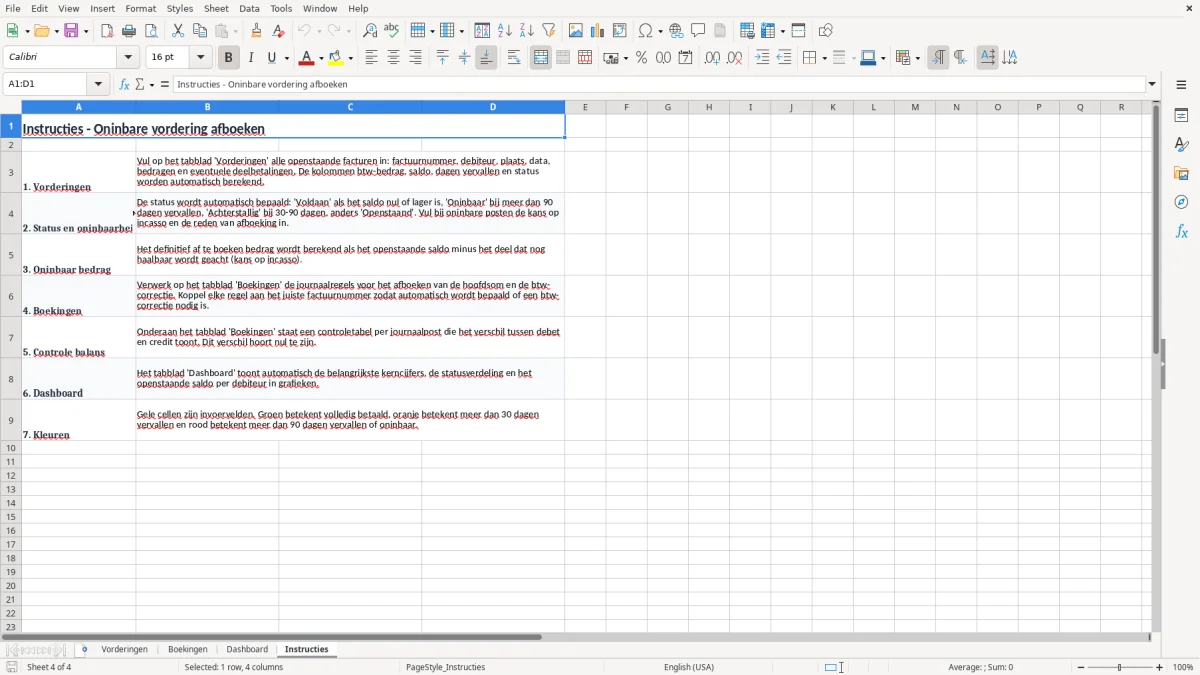The height and width of the screenshot is (675, 1200).
Task: Click the Sheet 4 of 4 status field
Action: click(x=49, y=667)
